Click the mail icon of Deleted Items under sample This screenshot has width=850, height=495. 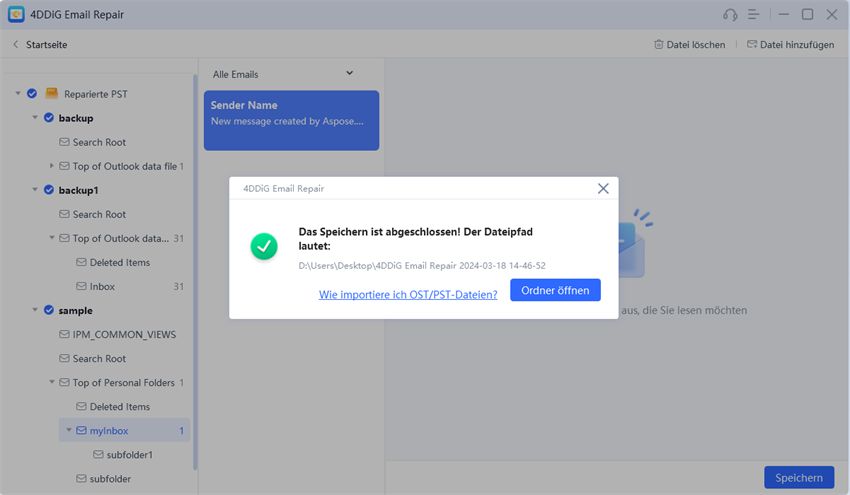[x=81, y=407]
